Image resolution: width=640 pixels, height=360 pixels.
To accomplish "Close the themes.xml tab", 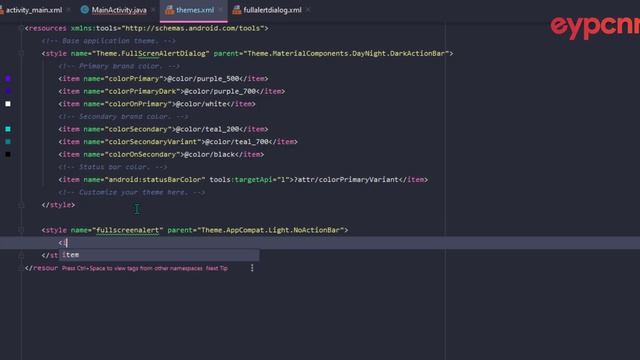I will pyautogui.click(x=221, y=10).
